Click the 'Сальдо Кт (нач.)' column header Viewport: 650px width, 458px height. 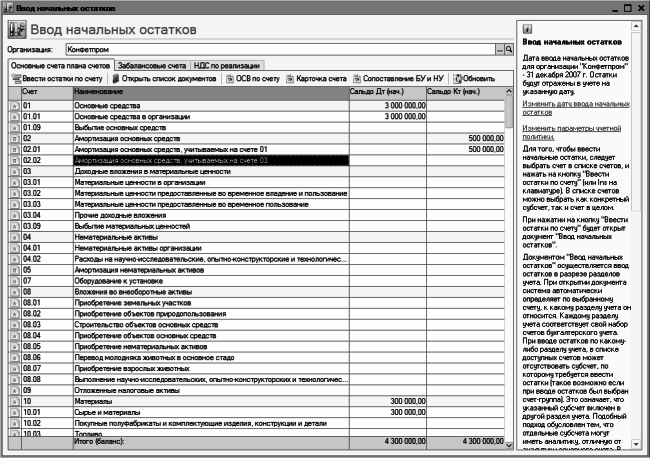pos(466,92)
